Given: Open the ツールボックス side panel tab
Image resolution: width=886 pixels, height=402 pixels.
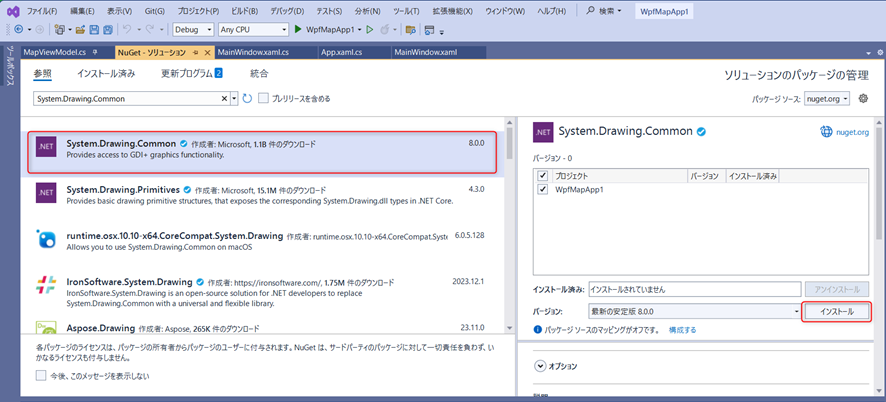Looking at the screenshot, I should (10, 67).
